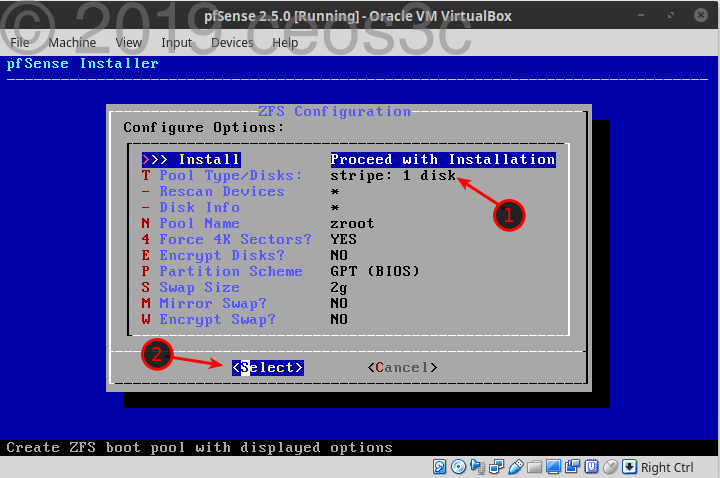
Task: Click the USB devices status icon
Action: click(516, 467)
